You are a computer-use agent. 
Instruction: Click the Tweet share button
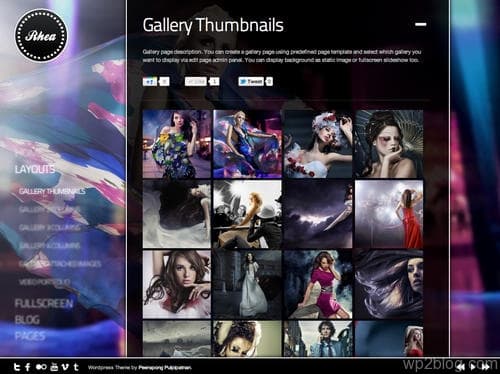pos(251,81)
